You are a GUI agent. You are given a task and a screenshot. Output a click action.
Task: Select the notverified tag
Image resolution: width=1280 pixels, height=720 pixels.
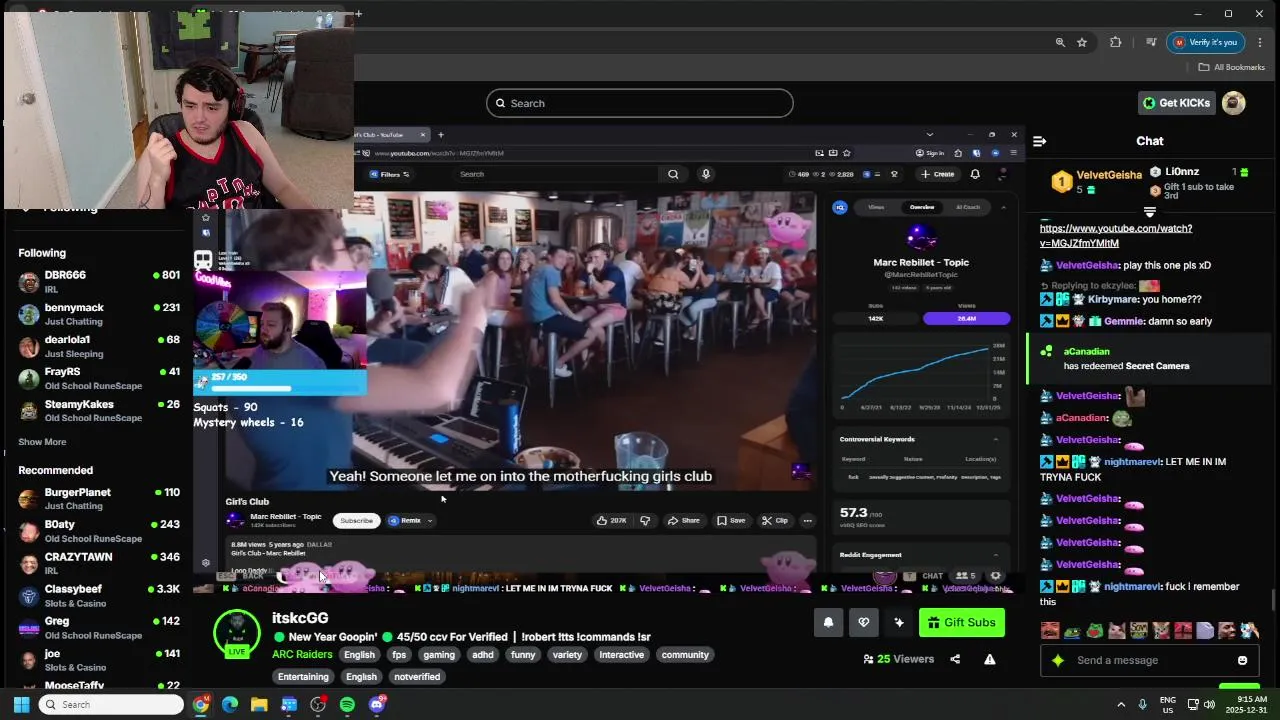[x=417, y=677]
